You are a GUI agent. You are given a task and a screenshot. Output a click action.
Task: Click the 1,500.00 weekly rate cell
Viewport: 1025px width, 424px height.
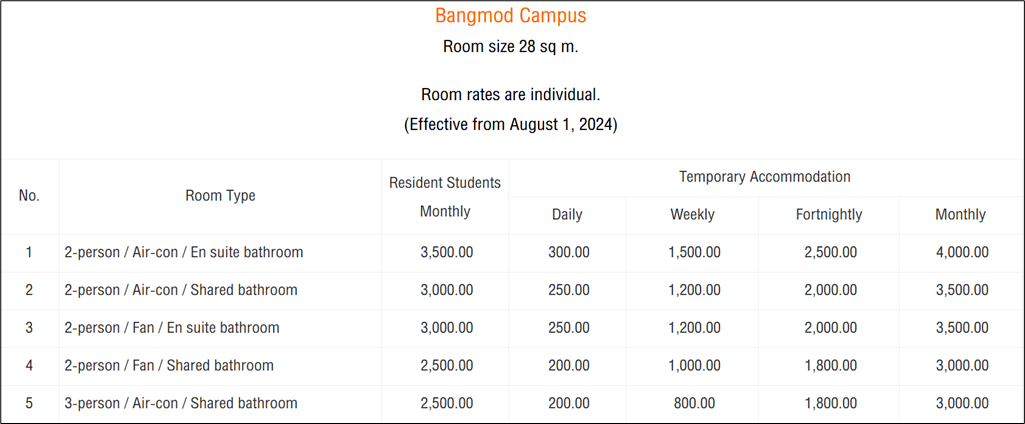point(694,253)
